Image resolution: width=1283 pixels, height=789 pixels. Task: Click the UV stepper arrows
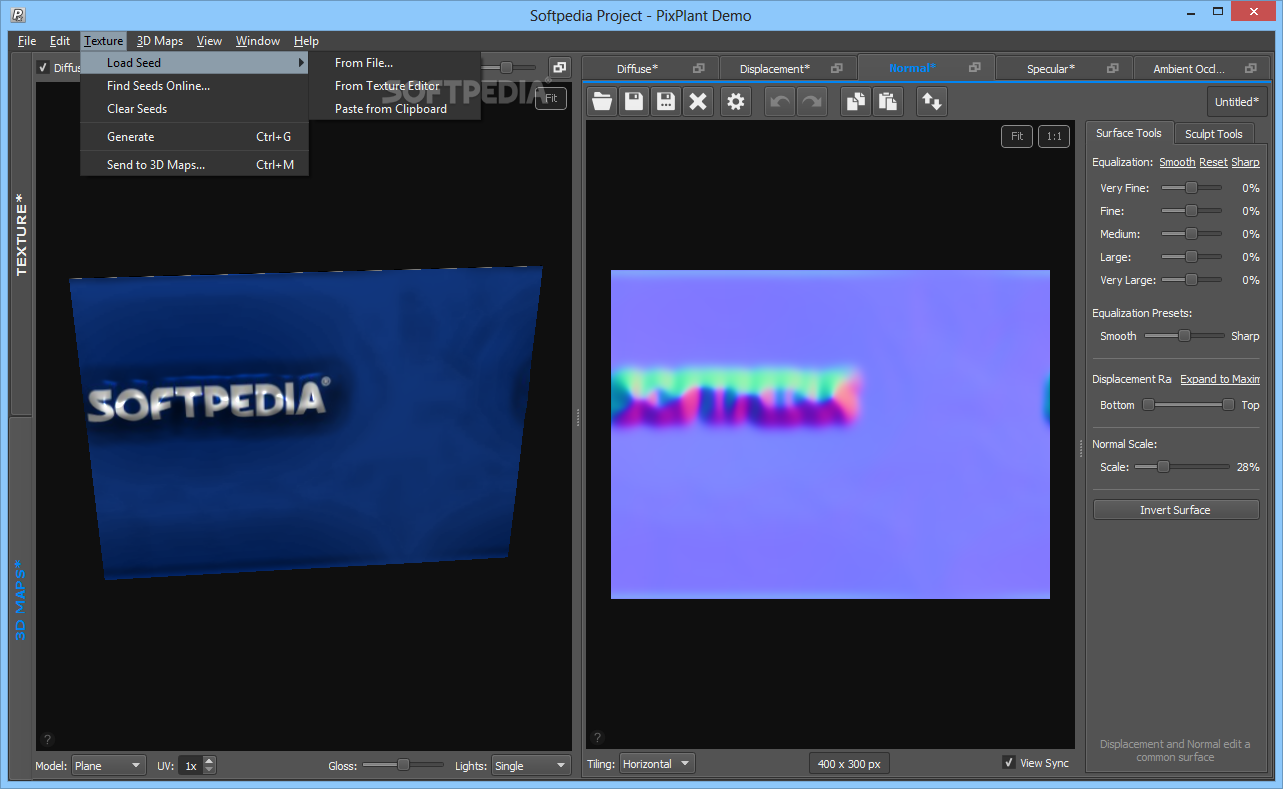coord(209,766)
